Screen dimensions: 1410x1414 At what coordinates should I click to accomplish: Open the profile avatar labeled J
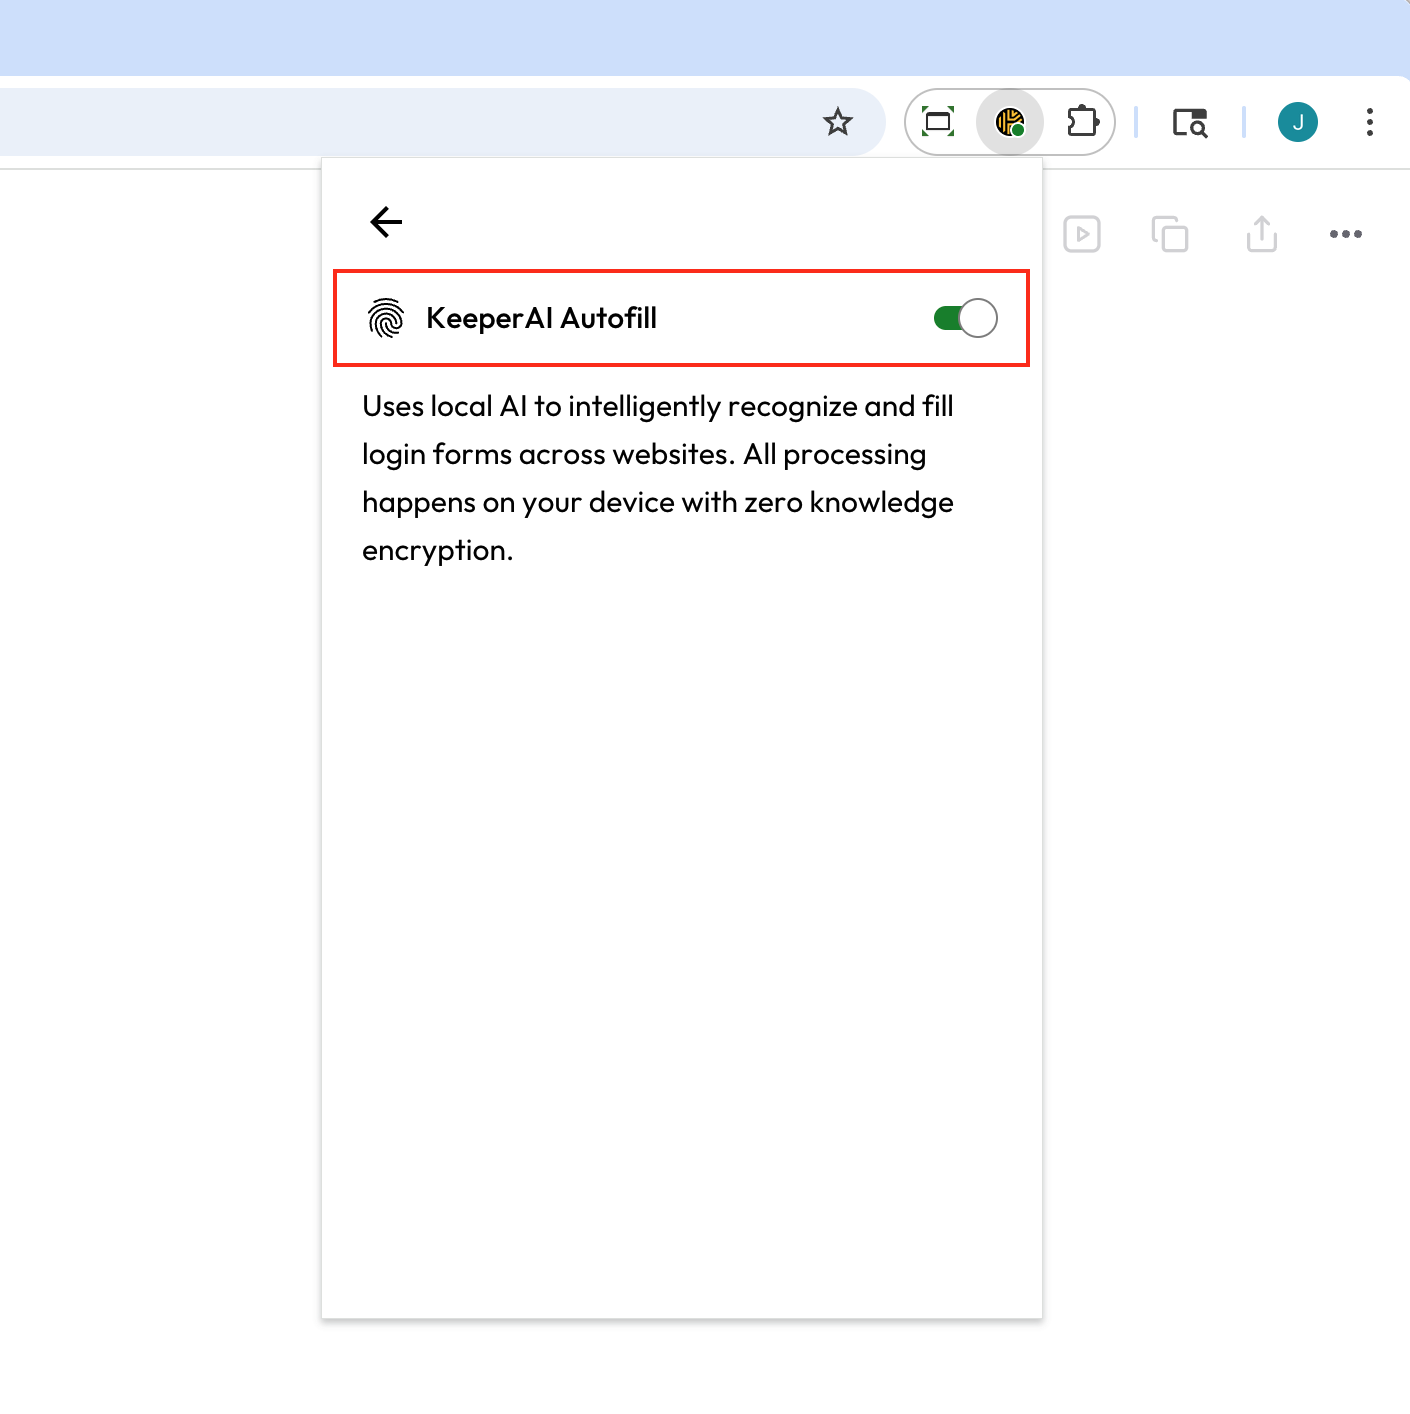pyautogui.click(x=1297, y=122)
